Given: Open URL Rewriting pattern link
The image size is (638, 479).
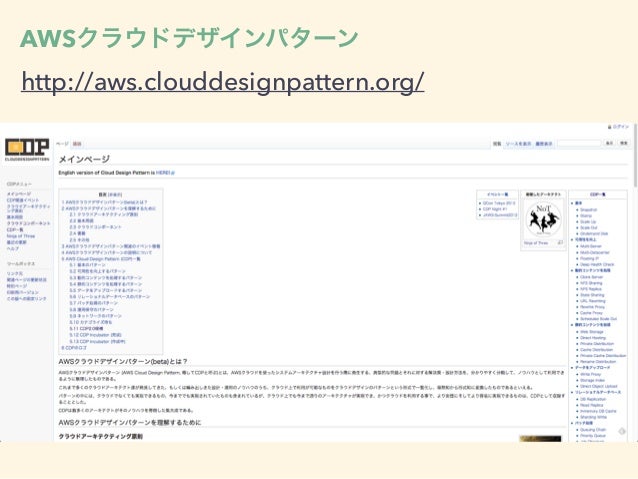Looking at the screenshot, I should pos(593,301).
